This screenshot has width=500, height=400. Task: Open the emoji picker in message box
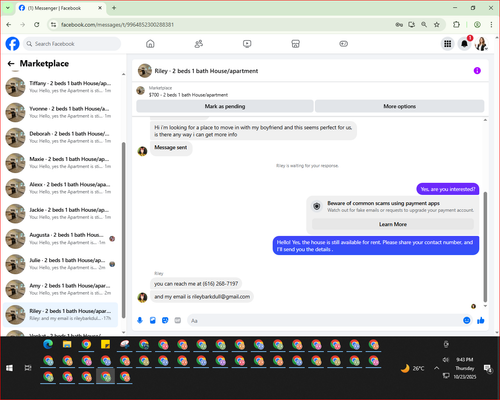(467, 320)
